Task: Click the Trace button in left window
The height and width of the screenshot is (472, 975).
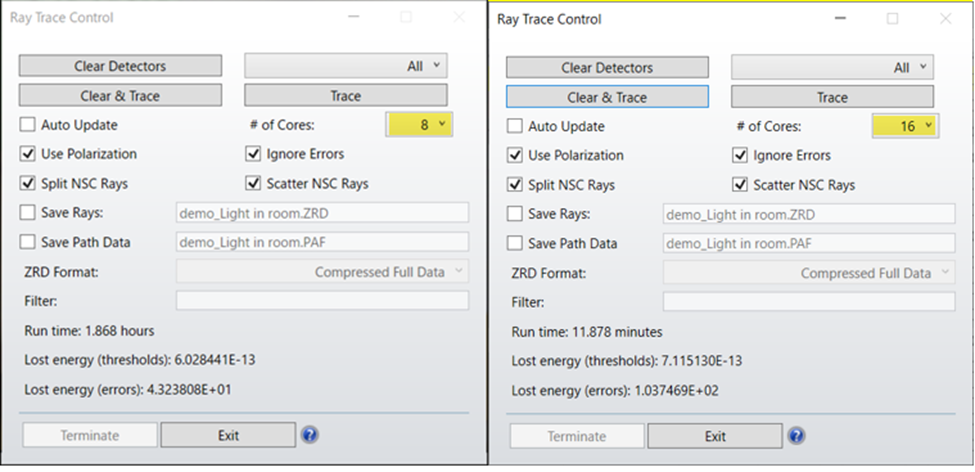Action: click(346, 96)
